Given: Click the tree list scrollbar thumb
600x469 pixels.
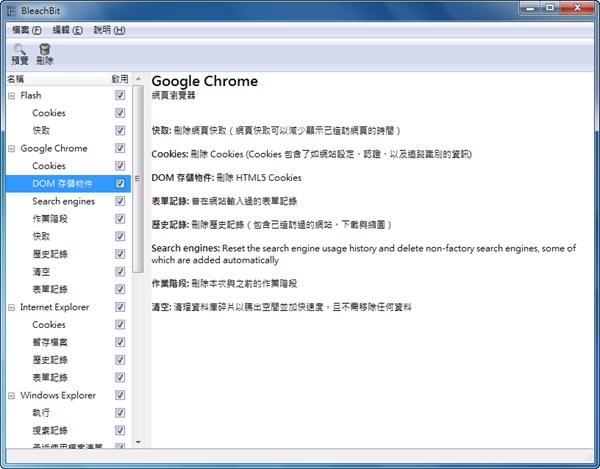Looking at the screenshot, I should tap(138, 179).
